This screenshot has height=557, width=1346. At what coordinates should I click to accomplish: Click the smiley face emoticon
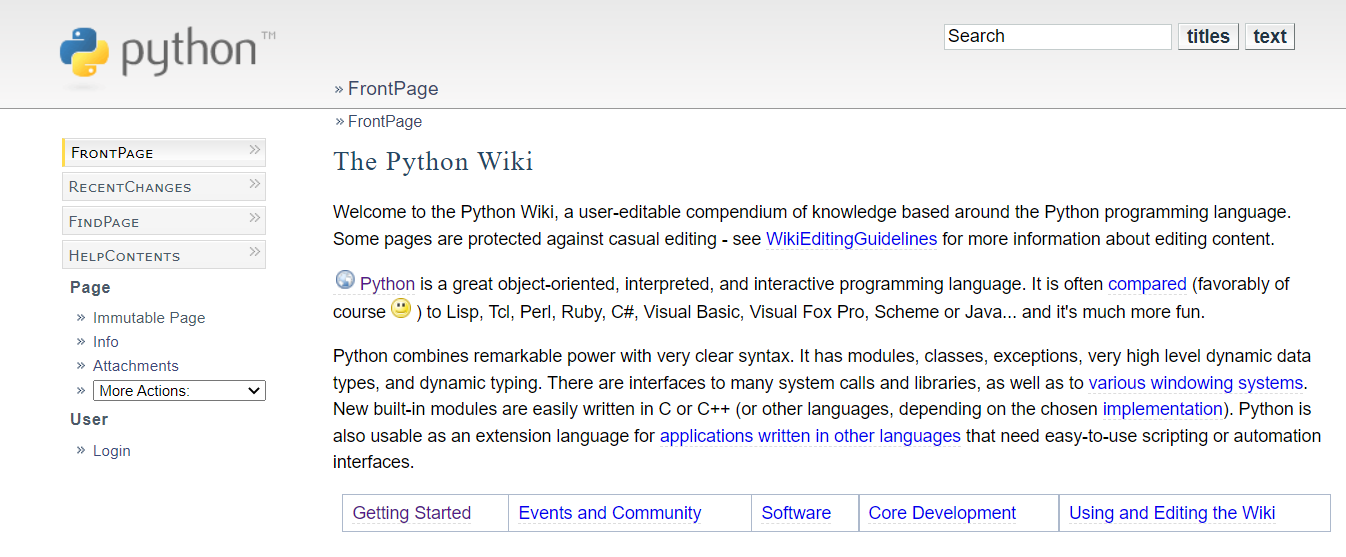pyautogui.click(x=401, y=309)
